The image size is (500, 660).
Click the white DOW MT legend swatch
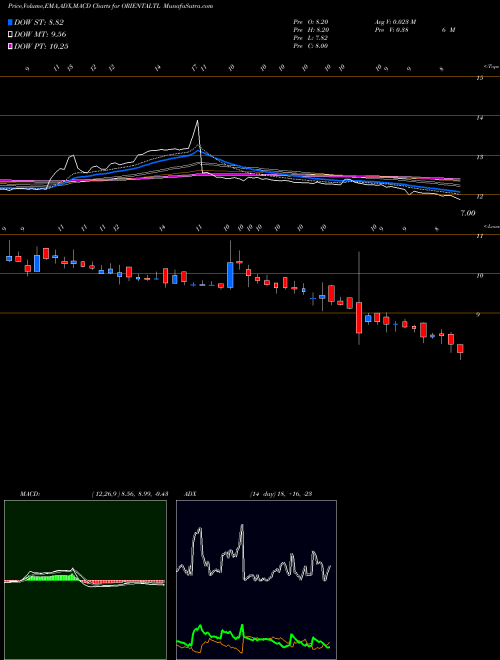coord(10,35)
